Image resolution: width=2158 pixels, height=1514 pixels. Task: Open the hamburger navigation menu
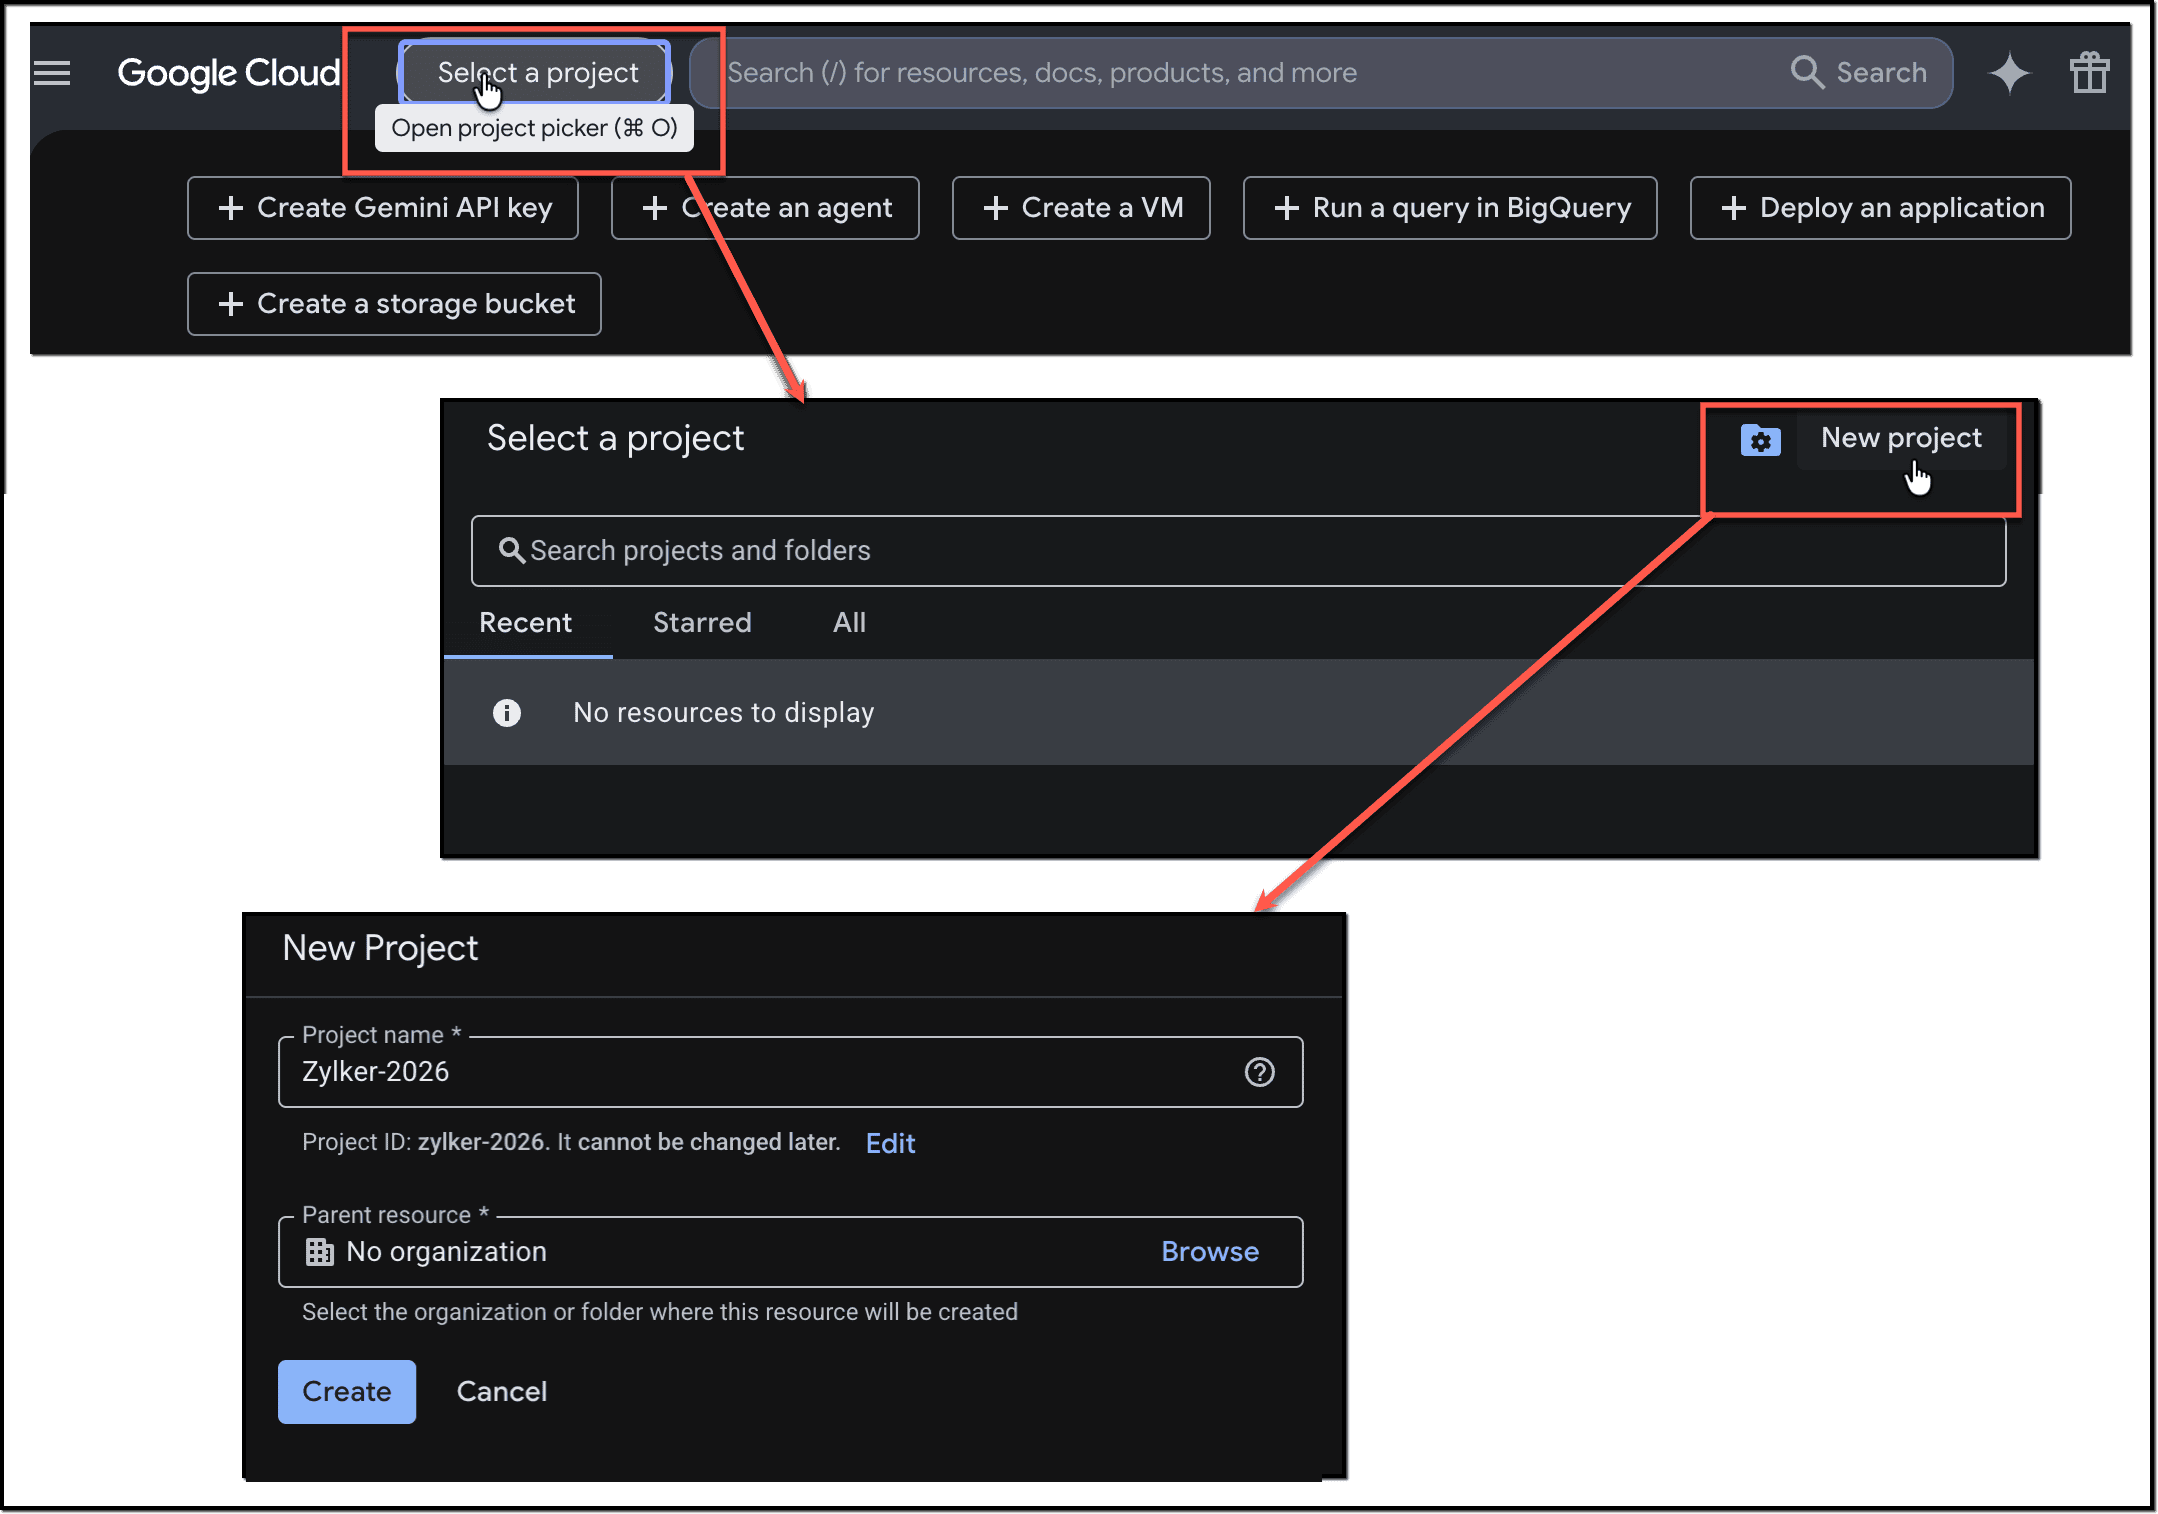(x=52, y=73)
